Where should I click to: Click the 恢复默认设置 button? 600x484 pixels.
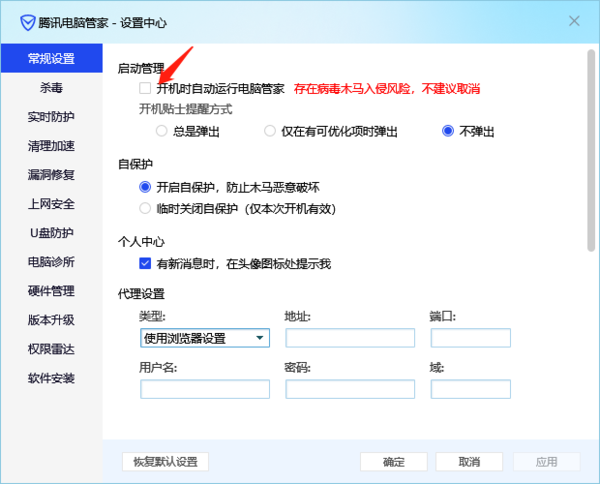165,462
